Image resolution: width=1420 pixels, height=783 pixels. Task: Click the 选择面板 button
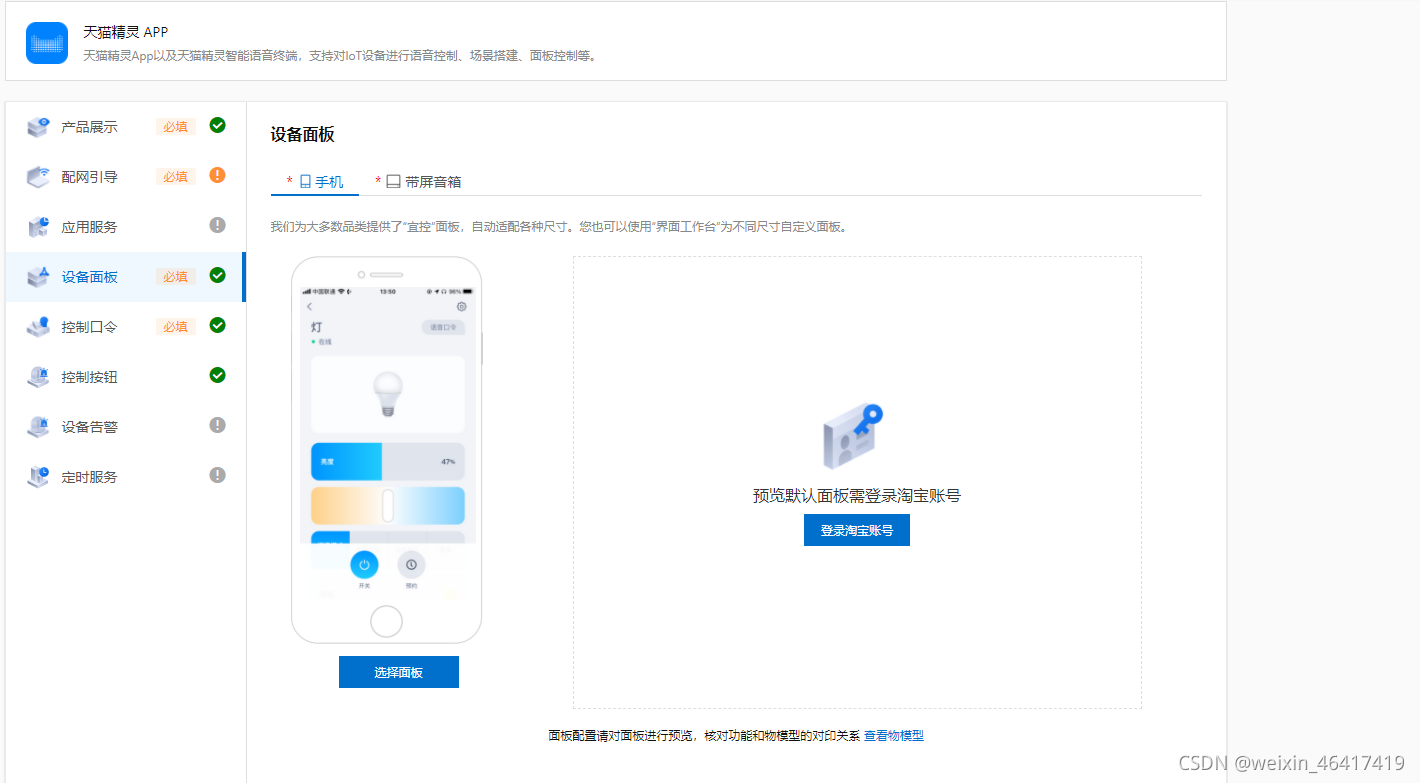click(x=399, y=672)
